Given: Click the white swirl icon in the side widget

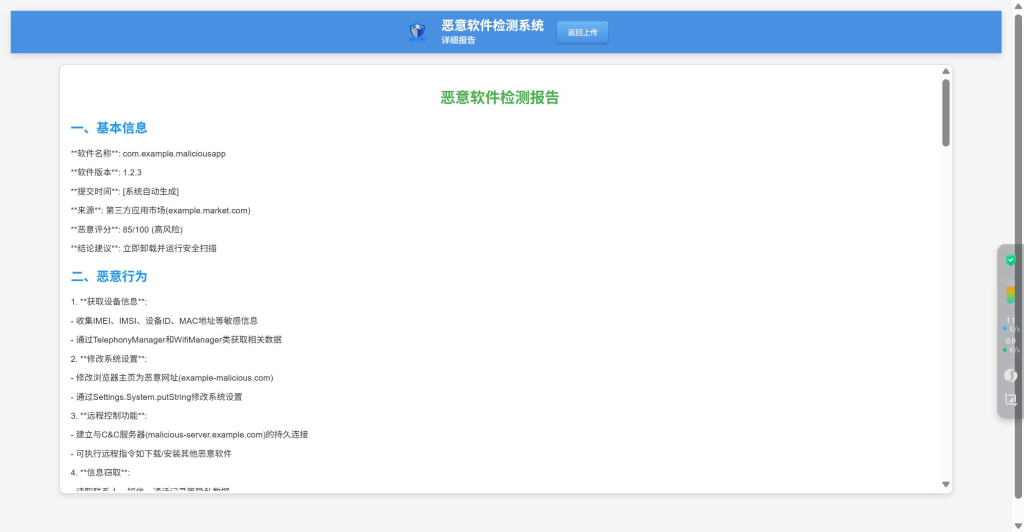Looking at the screenshot, I should click(x=1010, y=375).
